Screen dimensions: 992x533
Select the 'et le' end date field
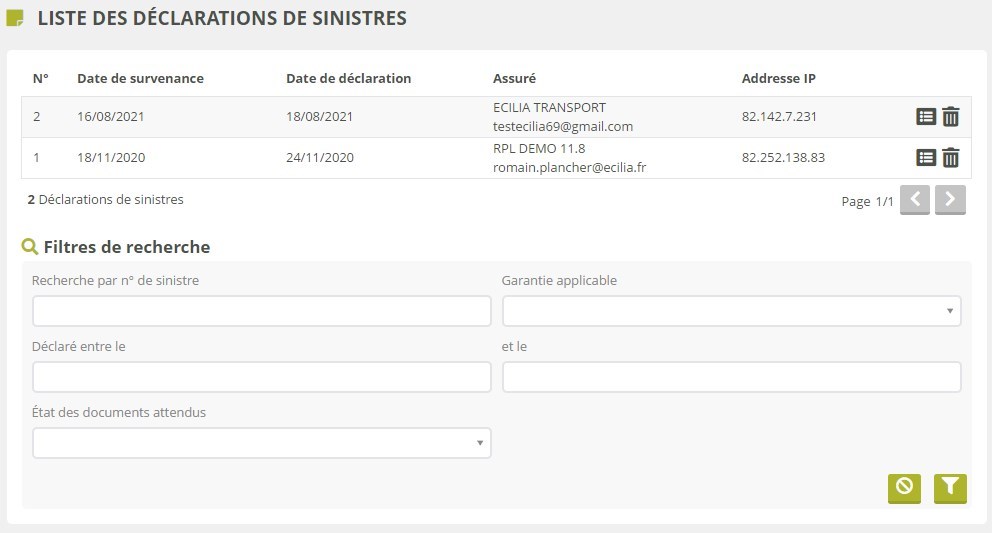[731, 377]
